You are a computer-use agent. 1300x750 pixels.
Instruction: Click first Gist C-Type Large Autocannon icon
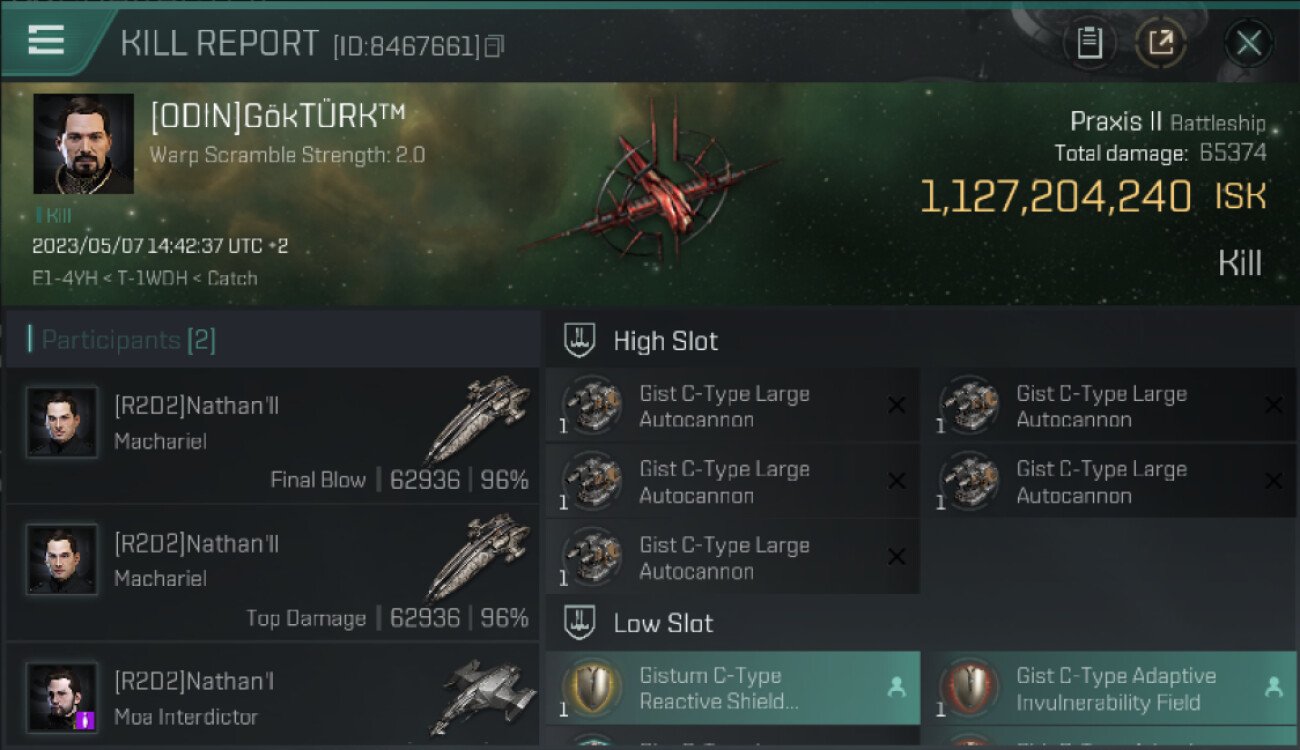tap(592, 405)
